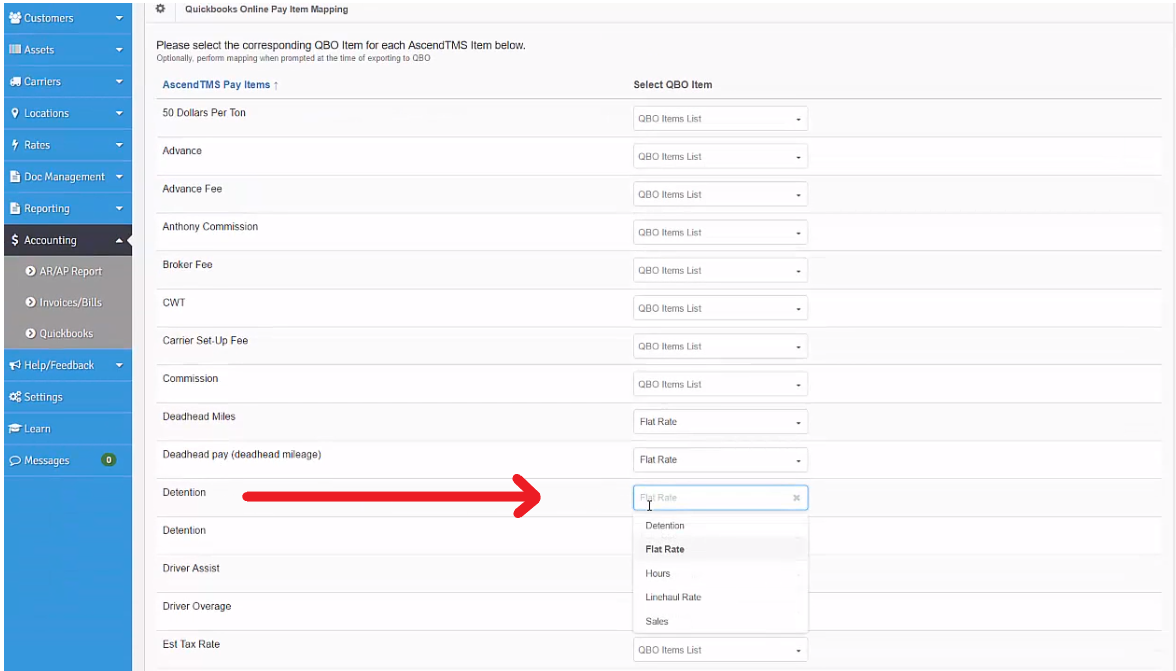Click the Est Tax Rate row label

coord(191,644)
